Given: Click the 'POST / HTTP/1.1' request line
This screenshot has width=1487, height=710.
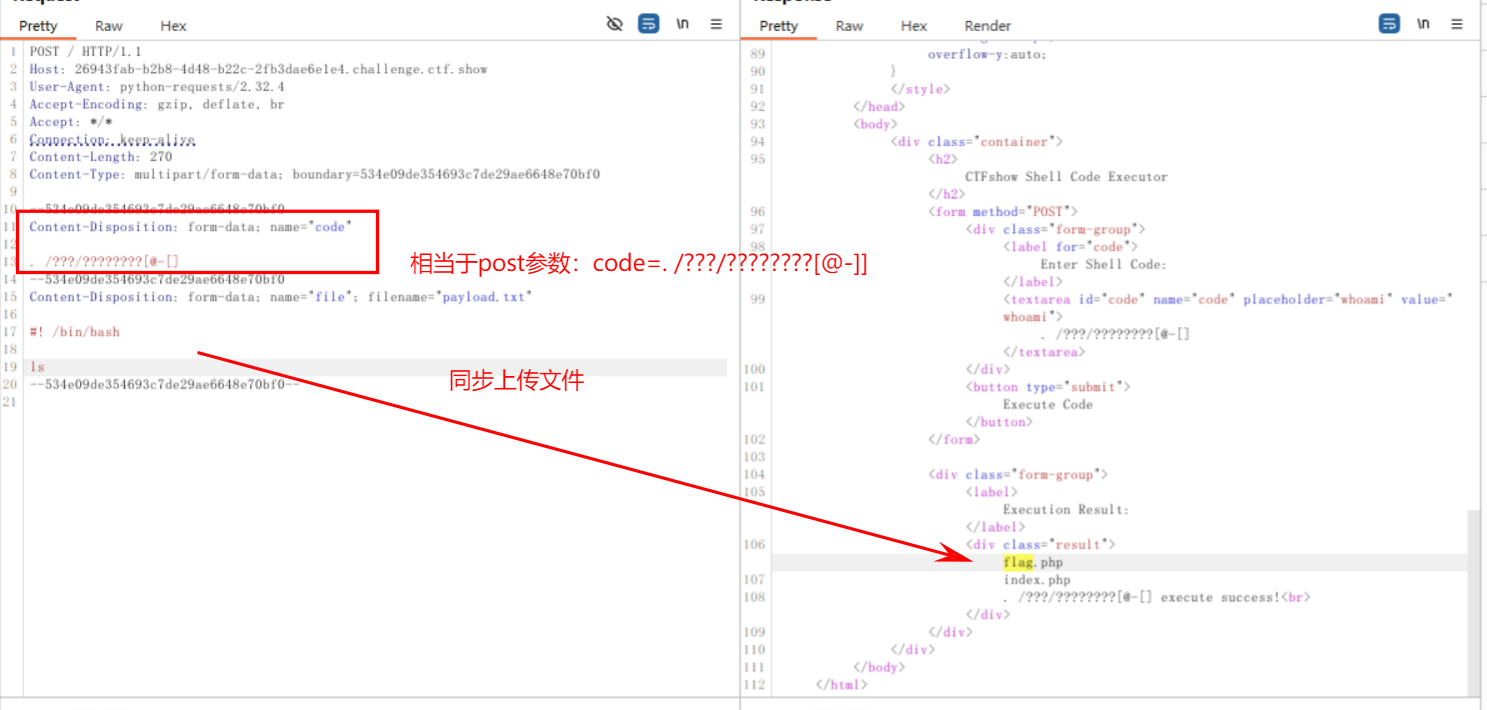Looking at the screenshot, I should click(x=85, y=52).
